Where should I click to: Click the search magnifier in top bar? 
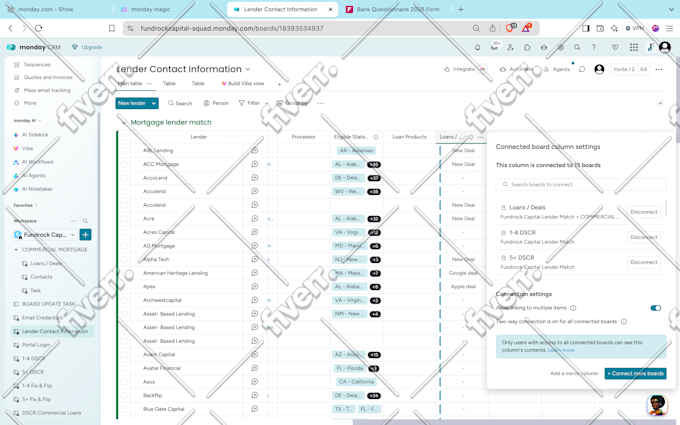tap(577, 47)
